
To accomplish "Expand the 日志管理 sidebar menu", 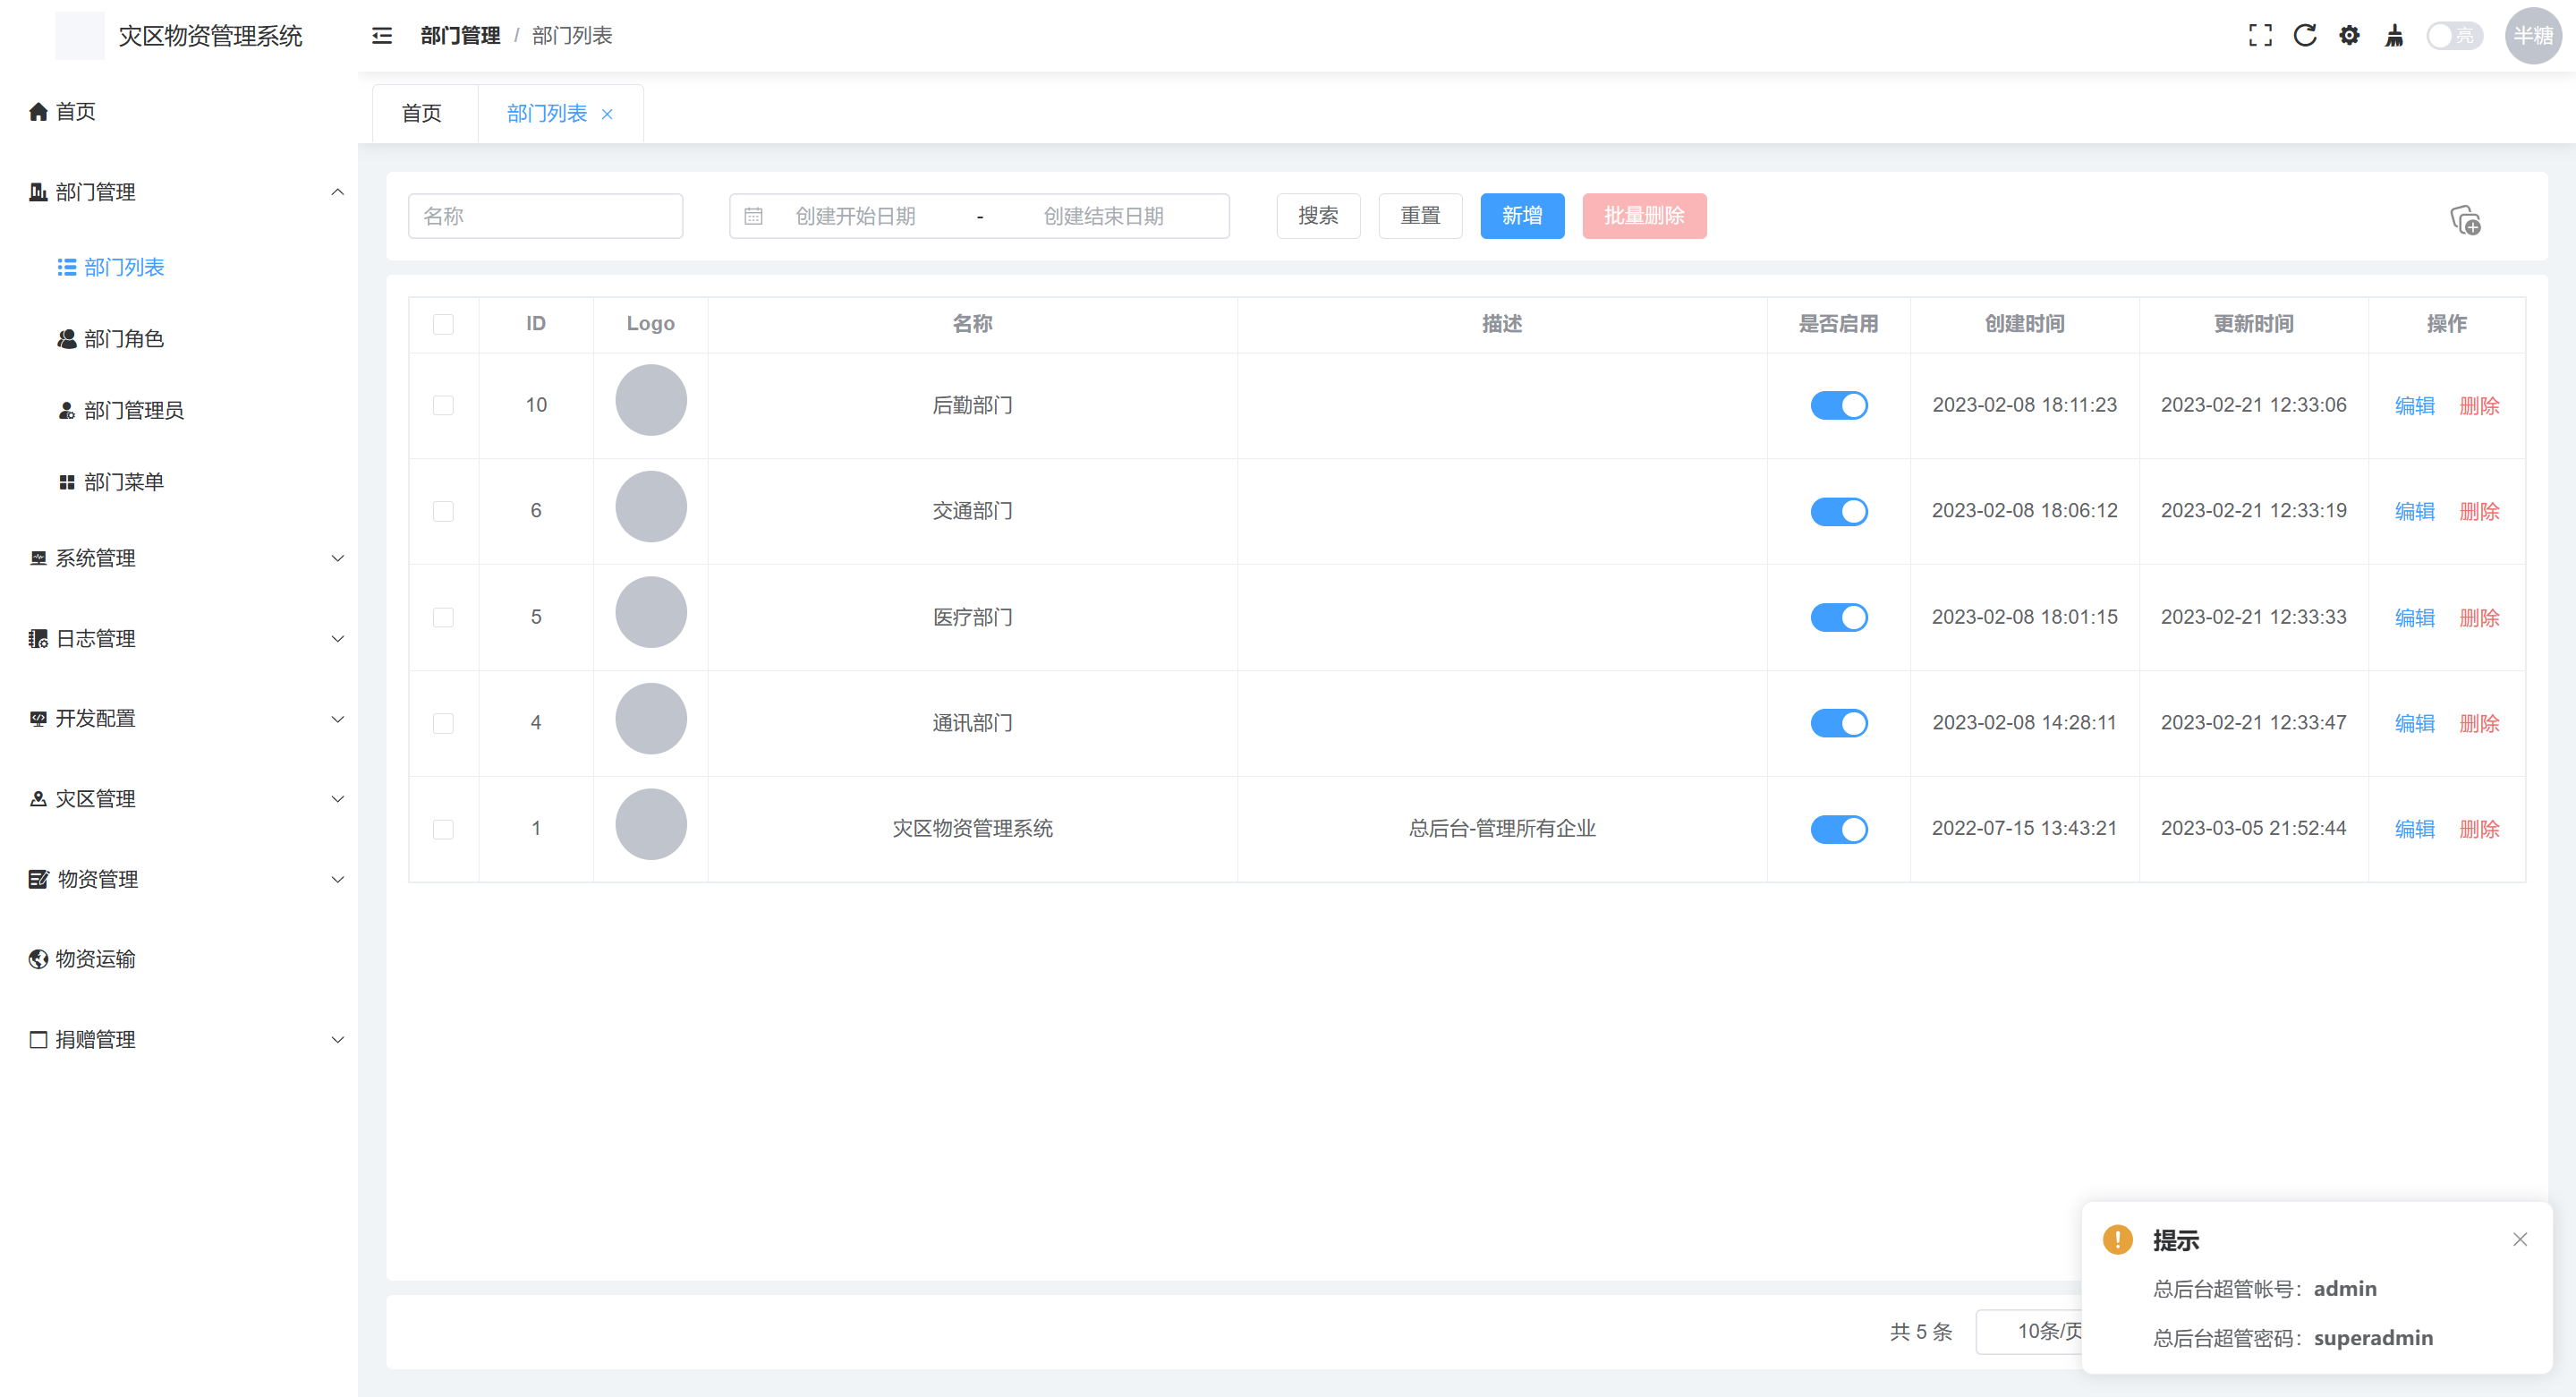I will point(179,638).
